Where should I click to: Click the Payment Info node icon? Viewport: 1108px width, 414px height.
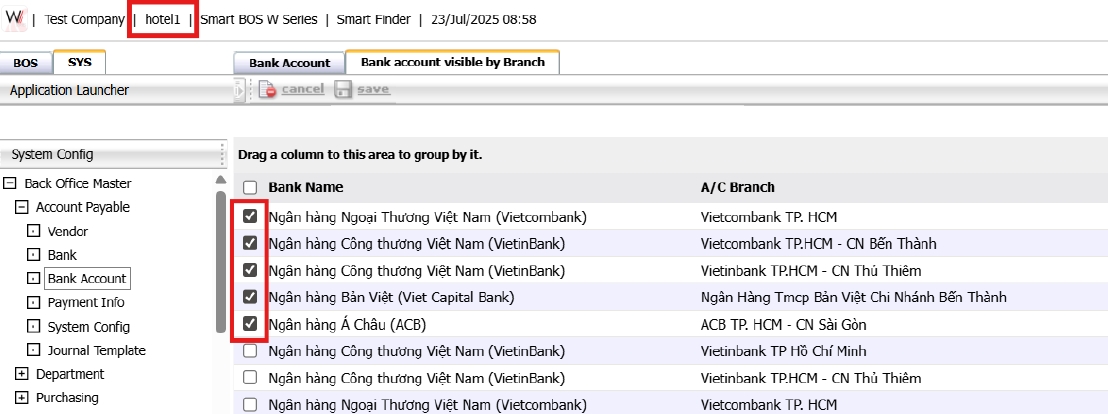coord(34,302)
